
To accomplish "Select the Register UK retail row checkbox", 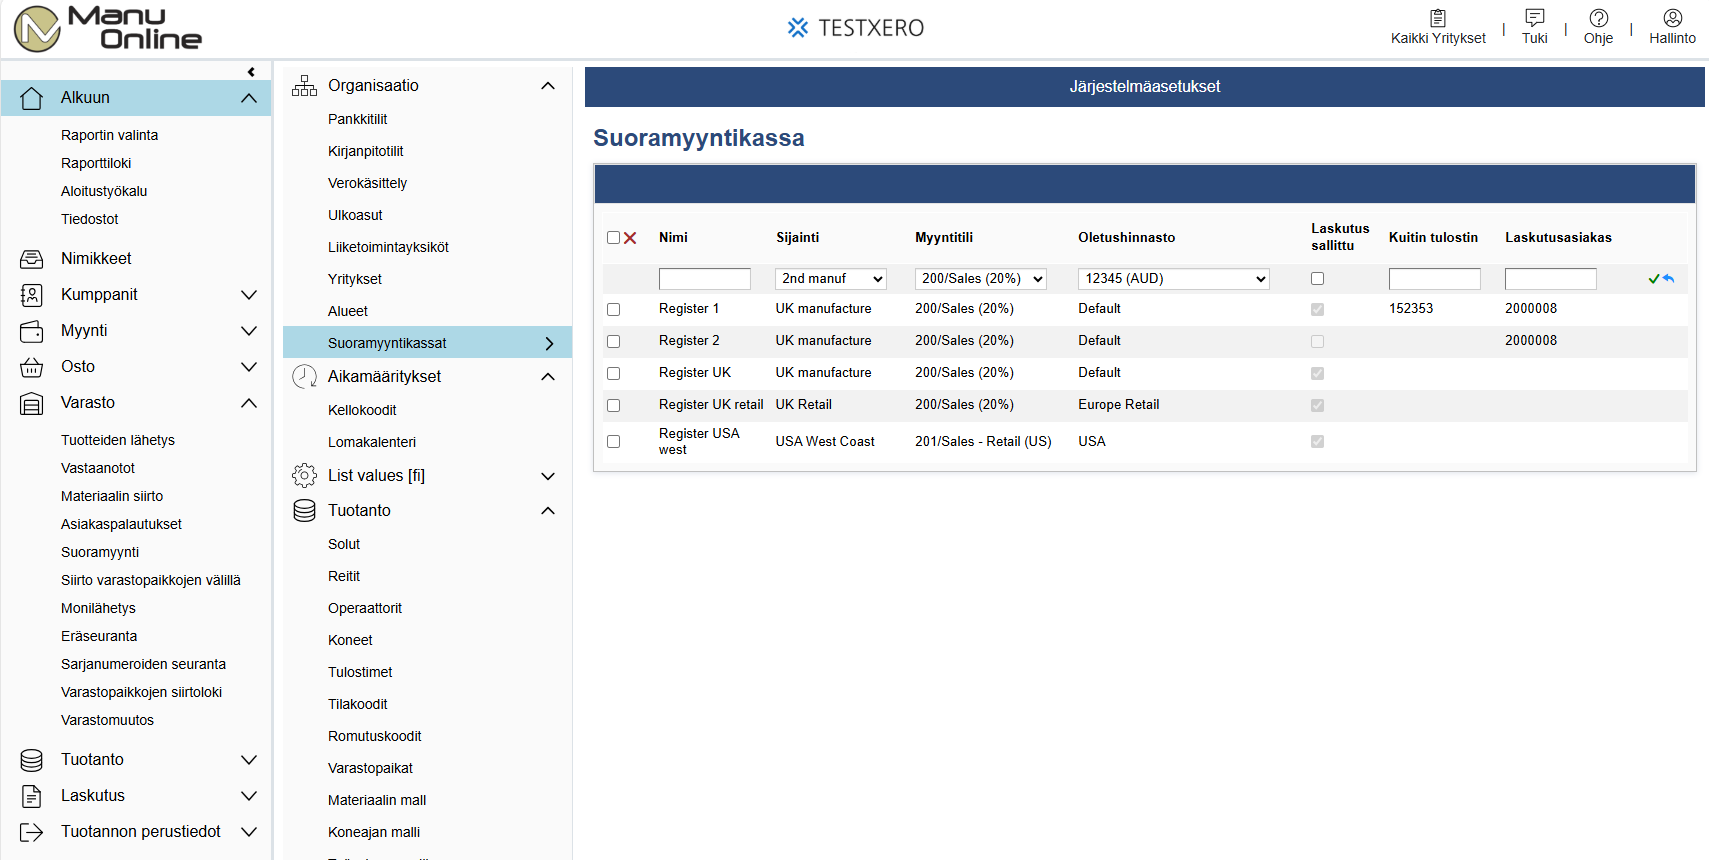I will [614, 406].
